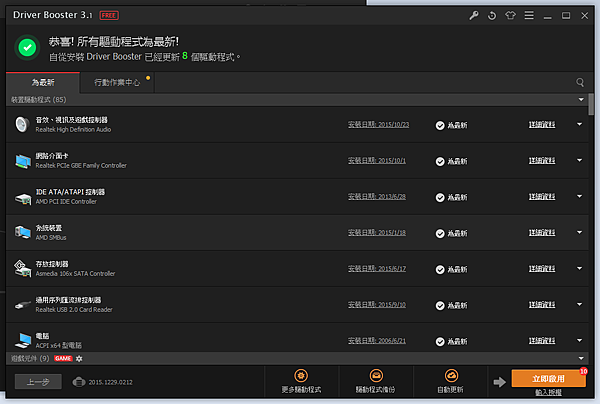
Task: Open the restore history icon
Action: 492,16
